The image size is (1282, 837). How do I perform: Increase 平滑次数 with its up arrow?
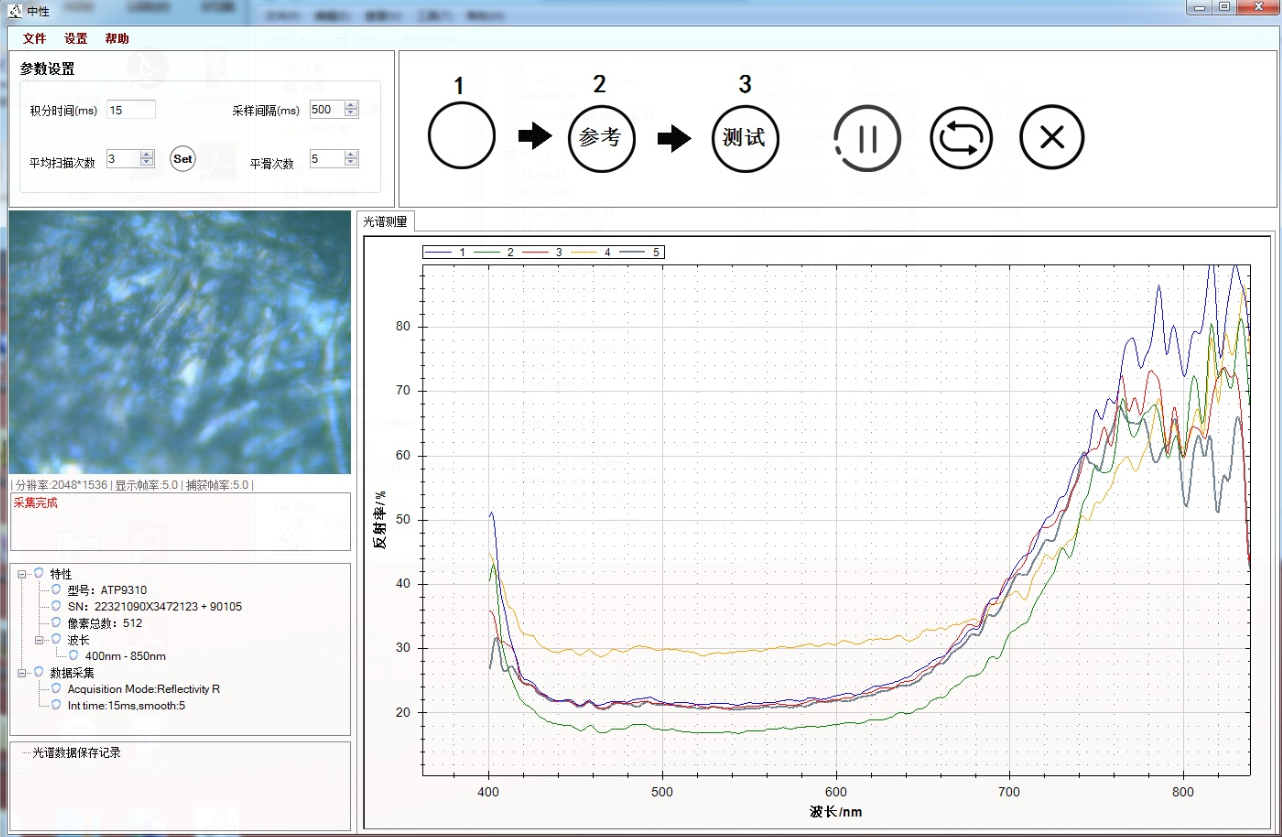coord(351,155)
